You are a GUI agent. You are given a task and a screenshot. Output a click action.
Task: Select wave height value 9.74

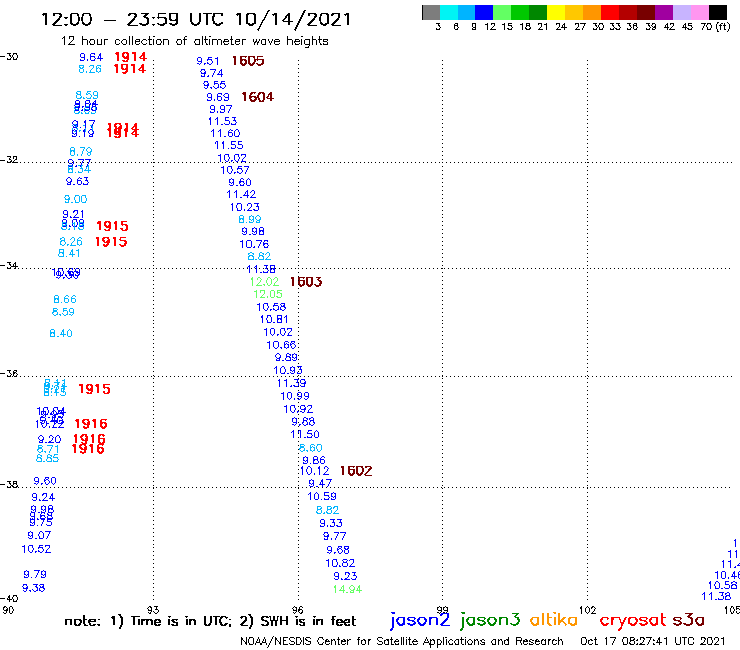(x=211, y=73)
